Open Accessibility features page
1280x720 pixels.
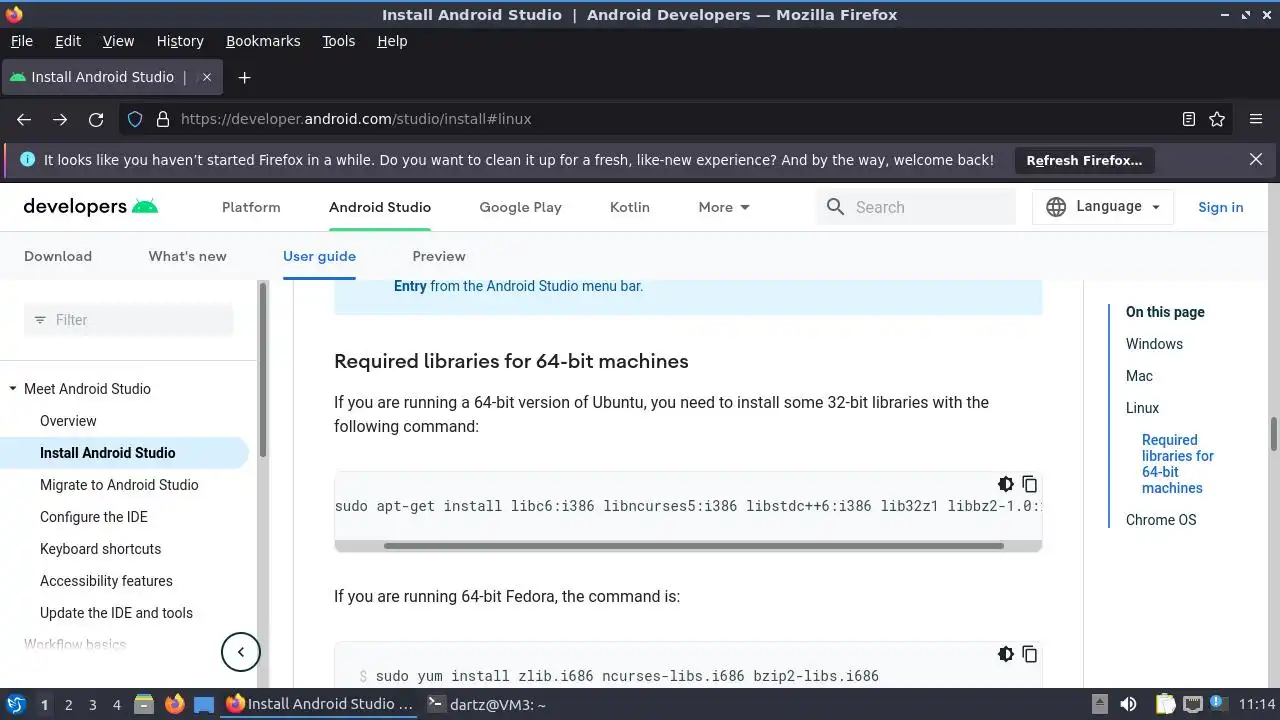106,581
